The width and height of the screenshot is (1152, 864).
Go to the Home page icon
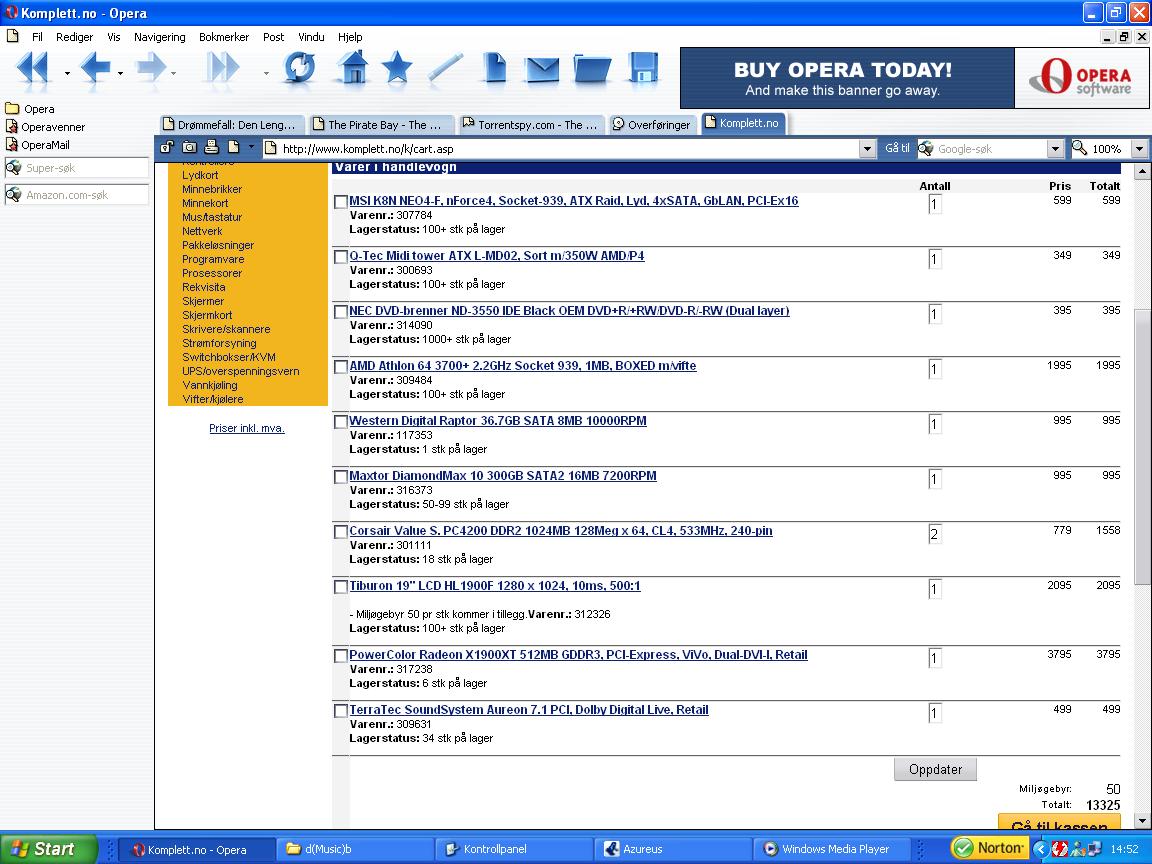coord(353,68)
